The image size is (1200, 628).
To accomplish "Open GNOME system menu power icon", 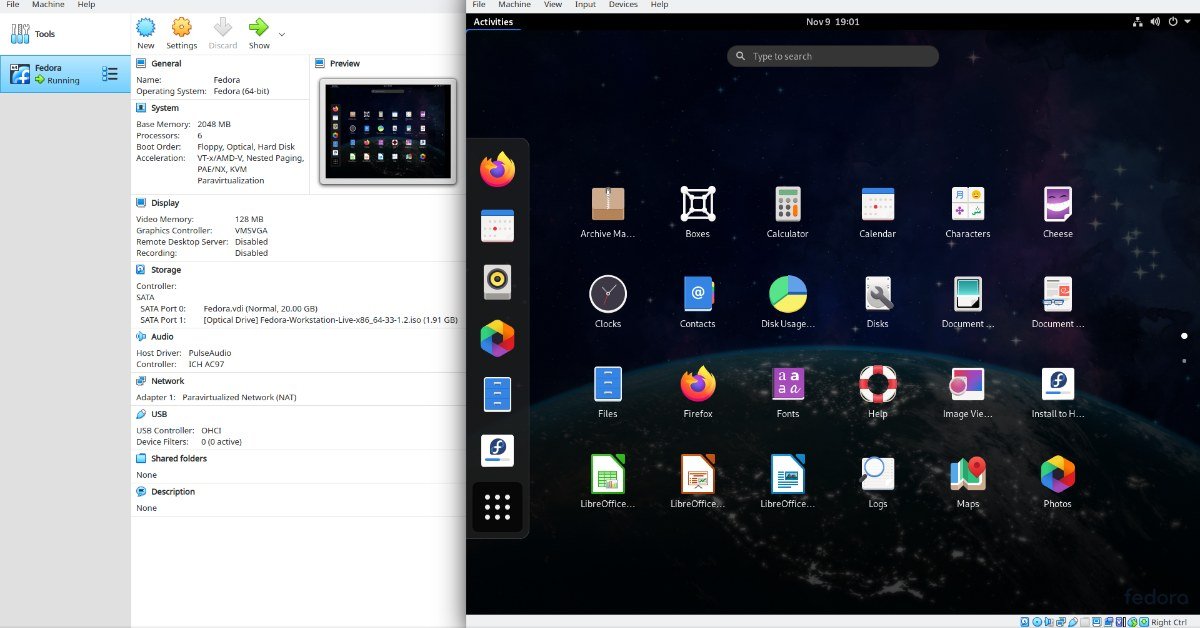I will pos(1175,21).
